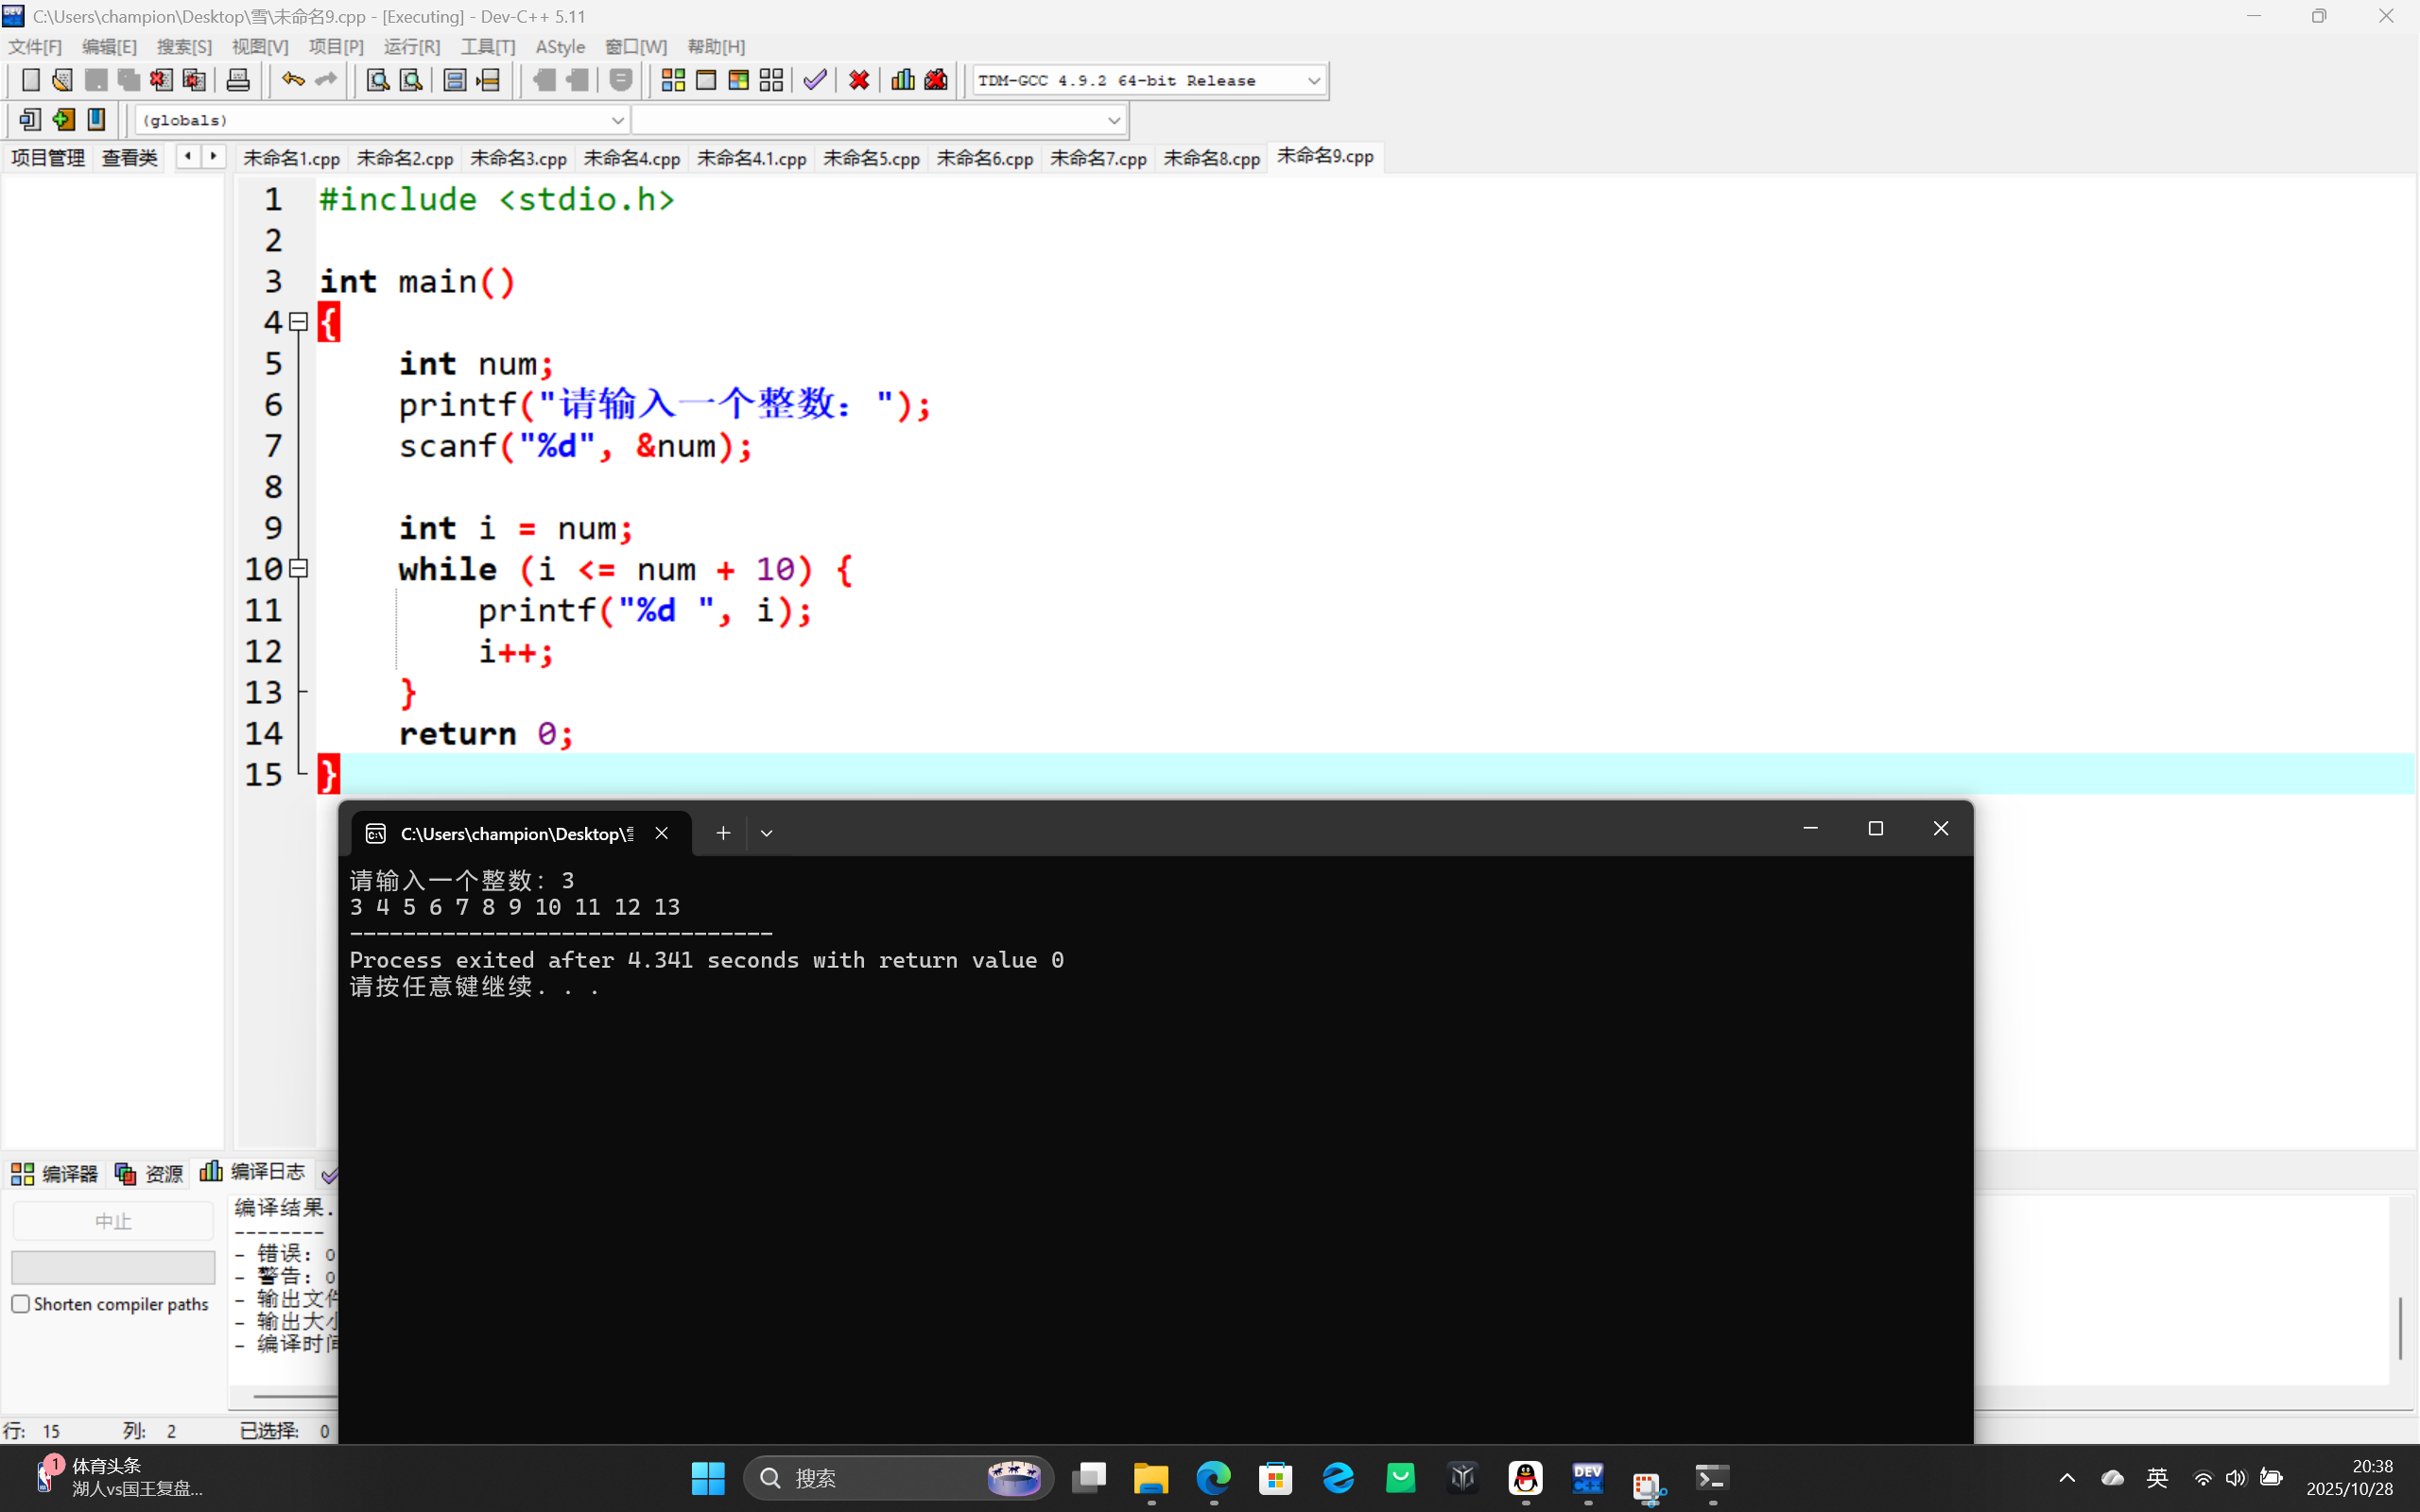Open the TDM-GCC compiler selection dropdown

pos(1313,80)
